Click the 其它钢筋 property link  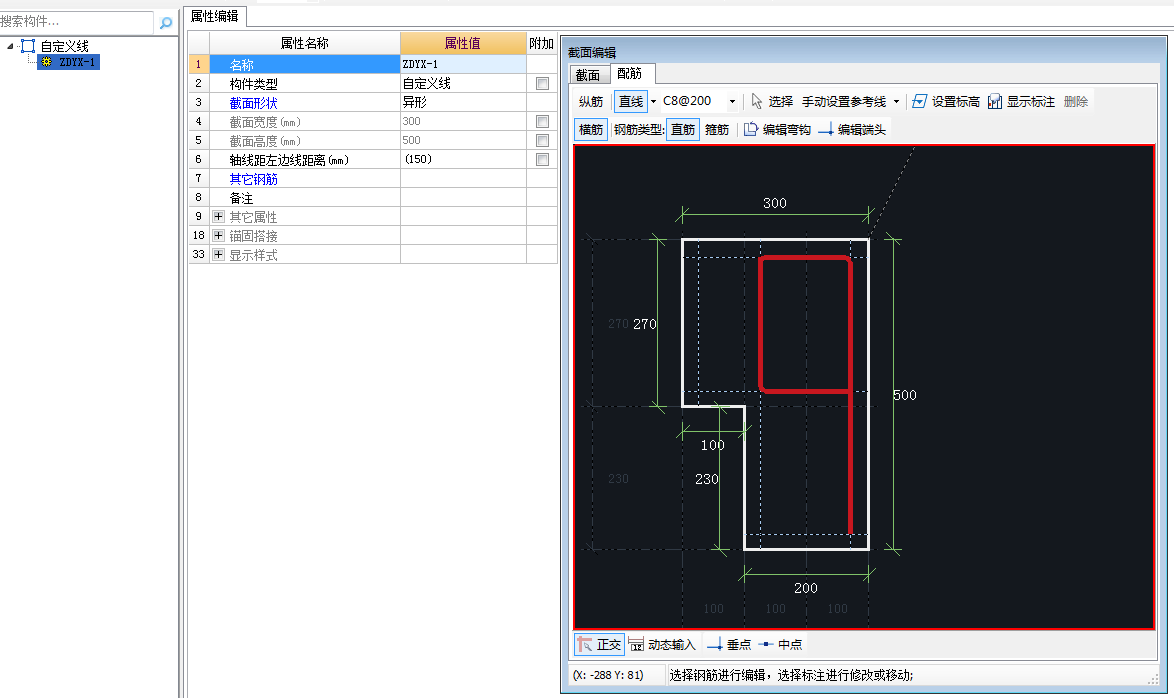(x=253, y=179)
